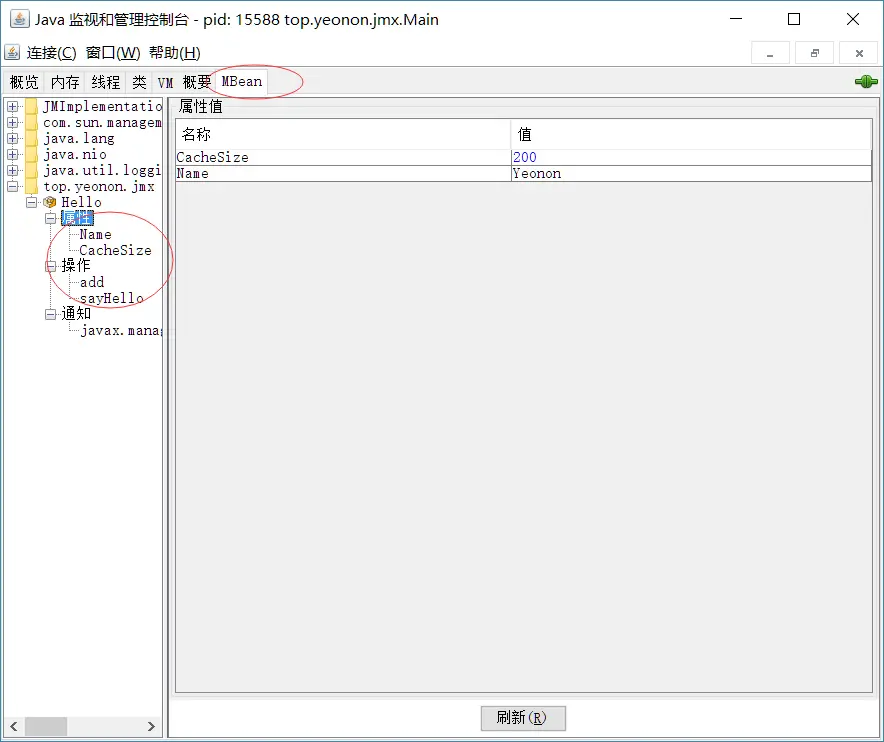Click the CacheSize name cell in table
The height and width of the screenshot is (742, 884).
click(343, 157)
